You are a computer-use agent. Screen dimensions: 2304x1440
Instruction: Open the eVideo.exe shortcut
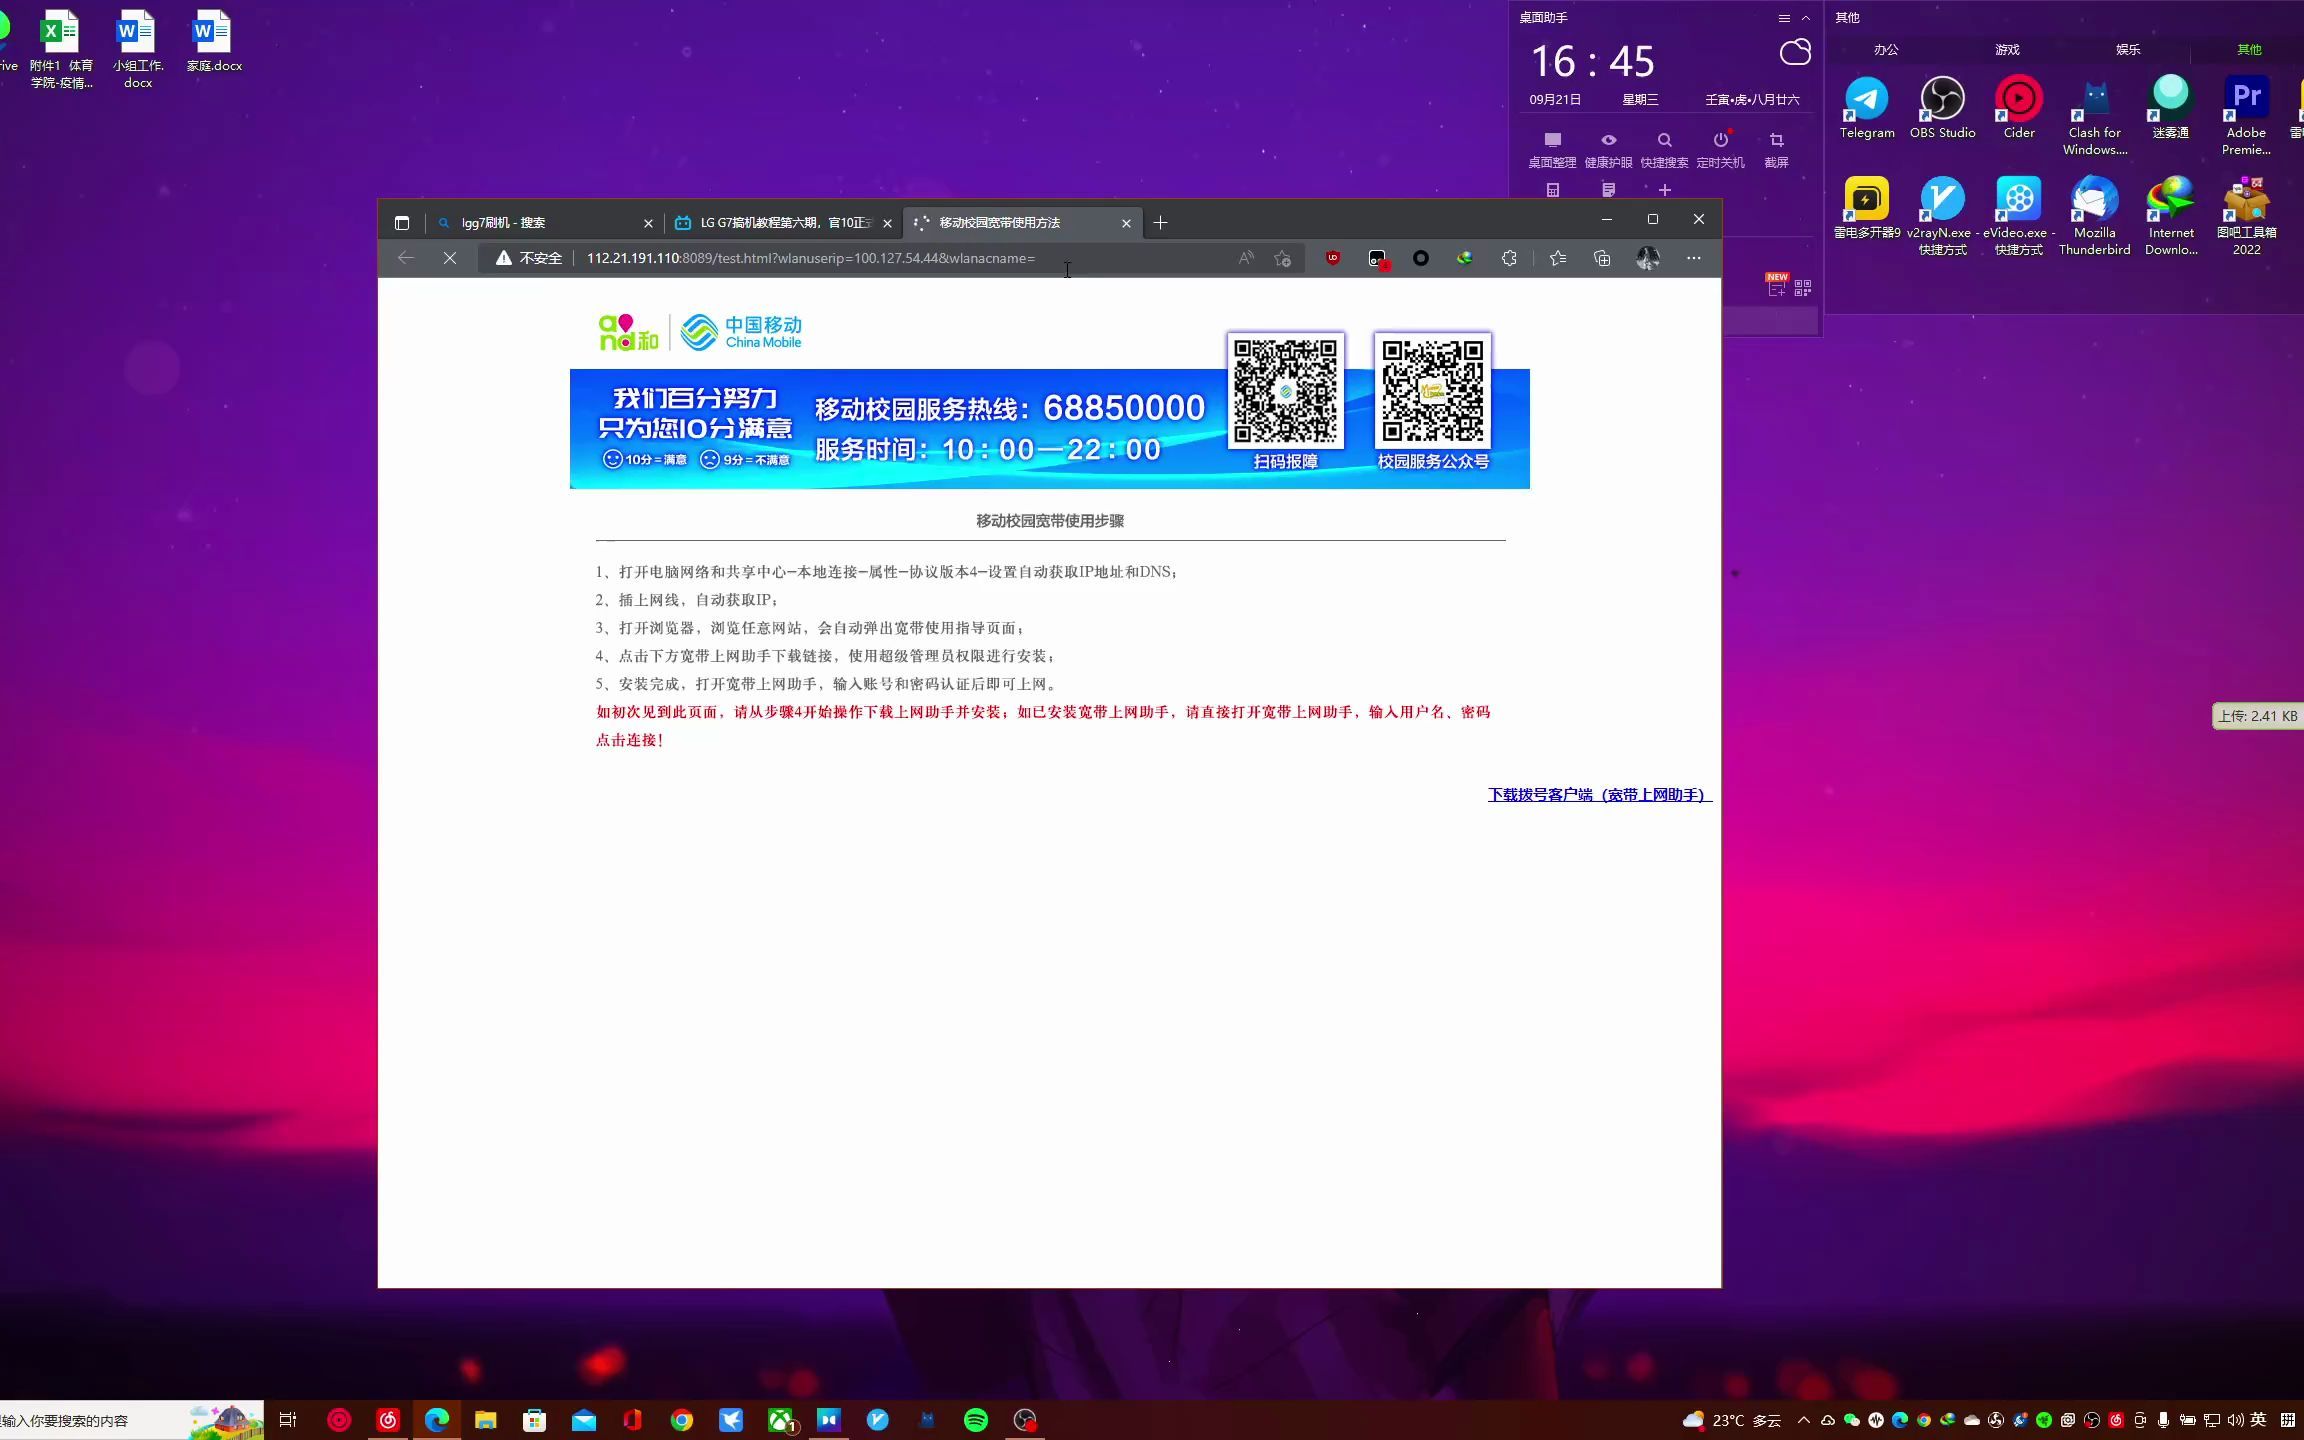2018,216
